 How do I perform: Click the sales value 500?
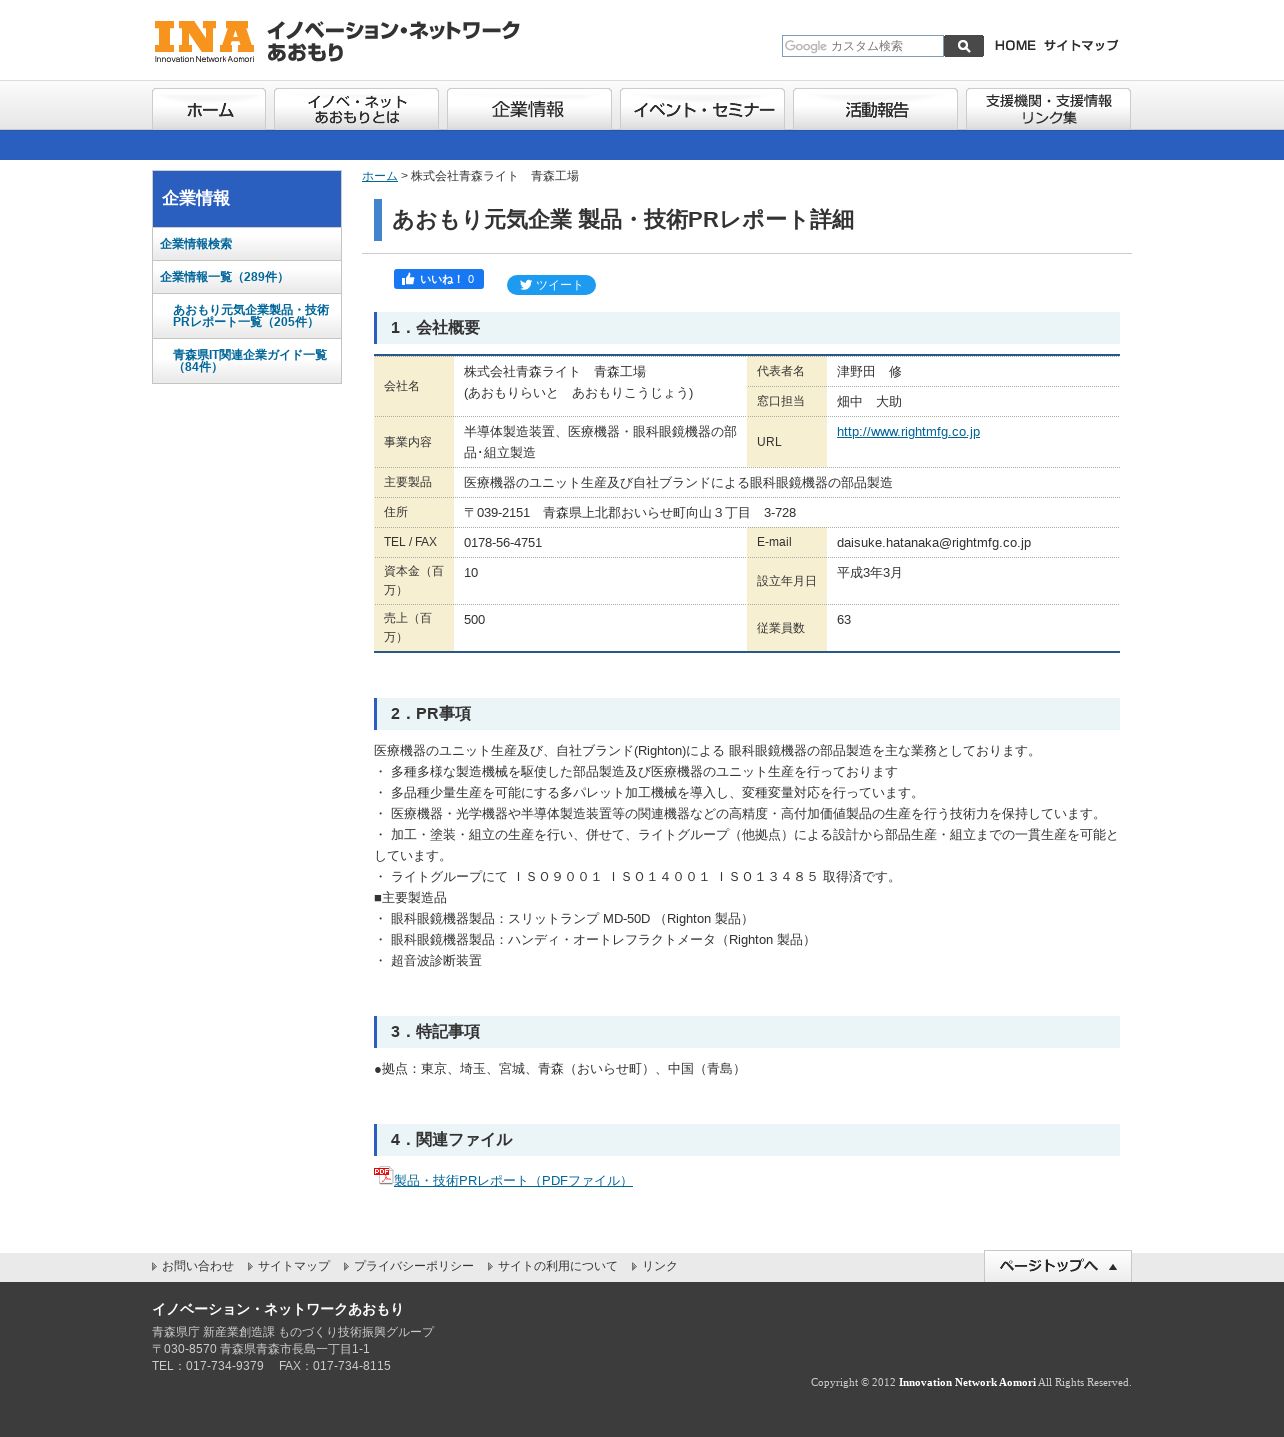coord(474,620)
